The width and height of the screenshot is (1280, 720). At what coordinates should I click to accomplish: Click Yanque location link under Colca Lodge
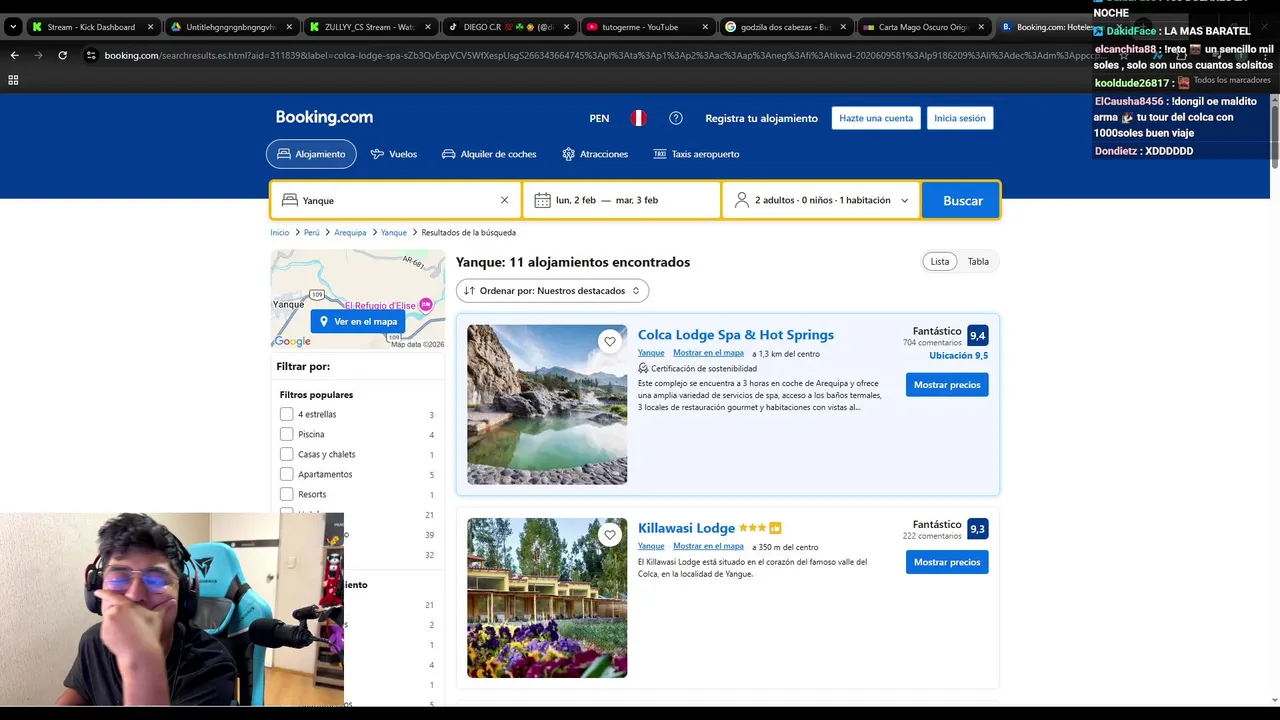[651, 353]
